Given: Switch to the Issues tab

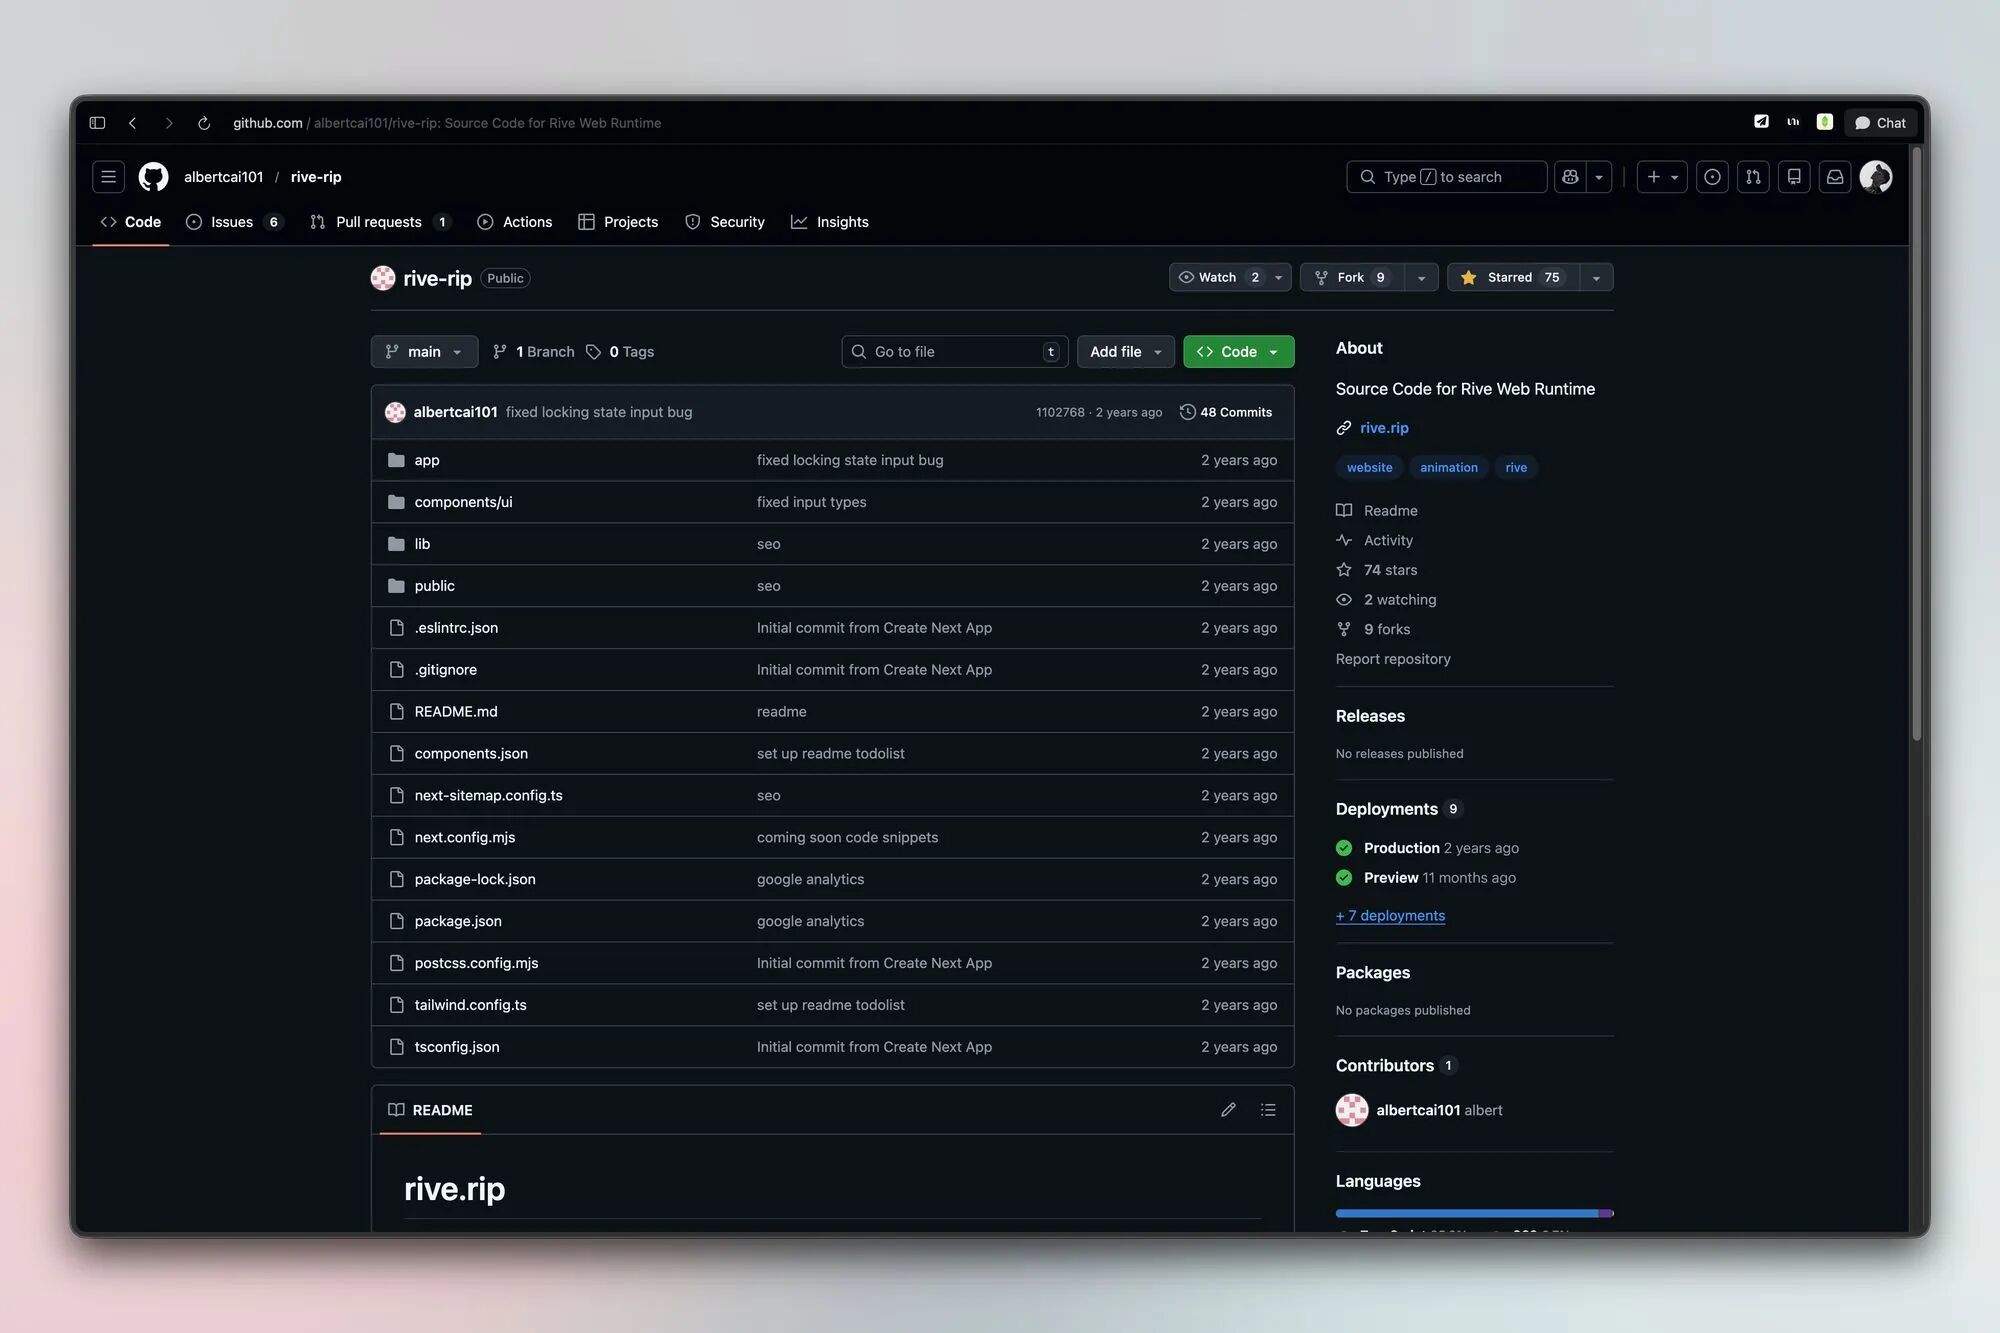Looking at the screenshot, I should [x=235, y=222].
